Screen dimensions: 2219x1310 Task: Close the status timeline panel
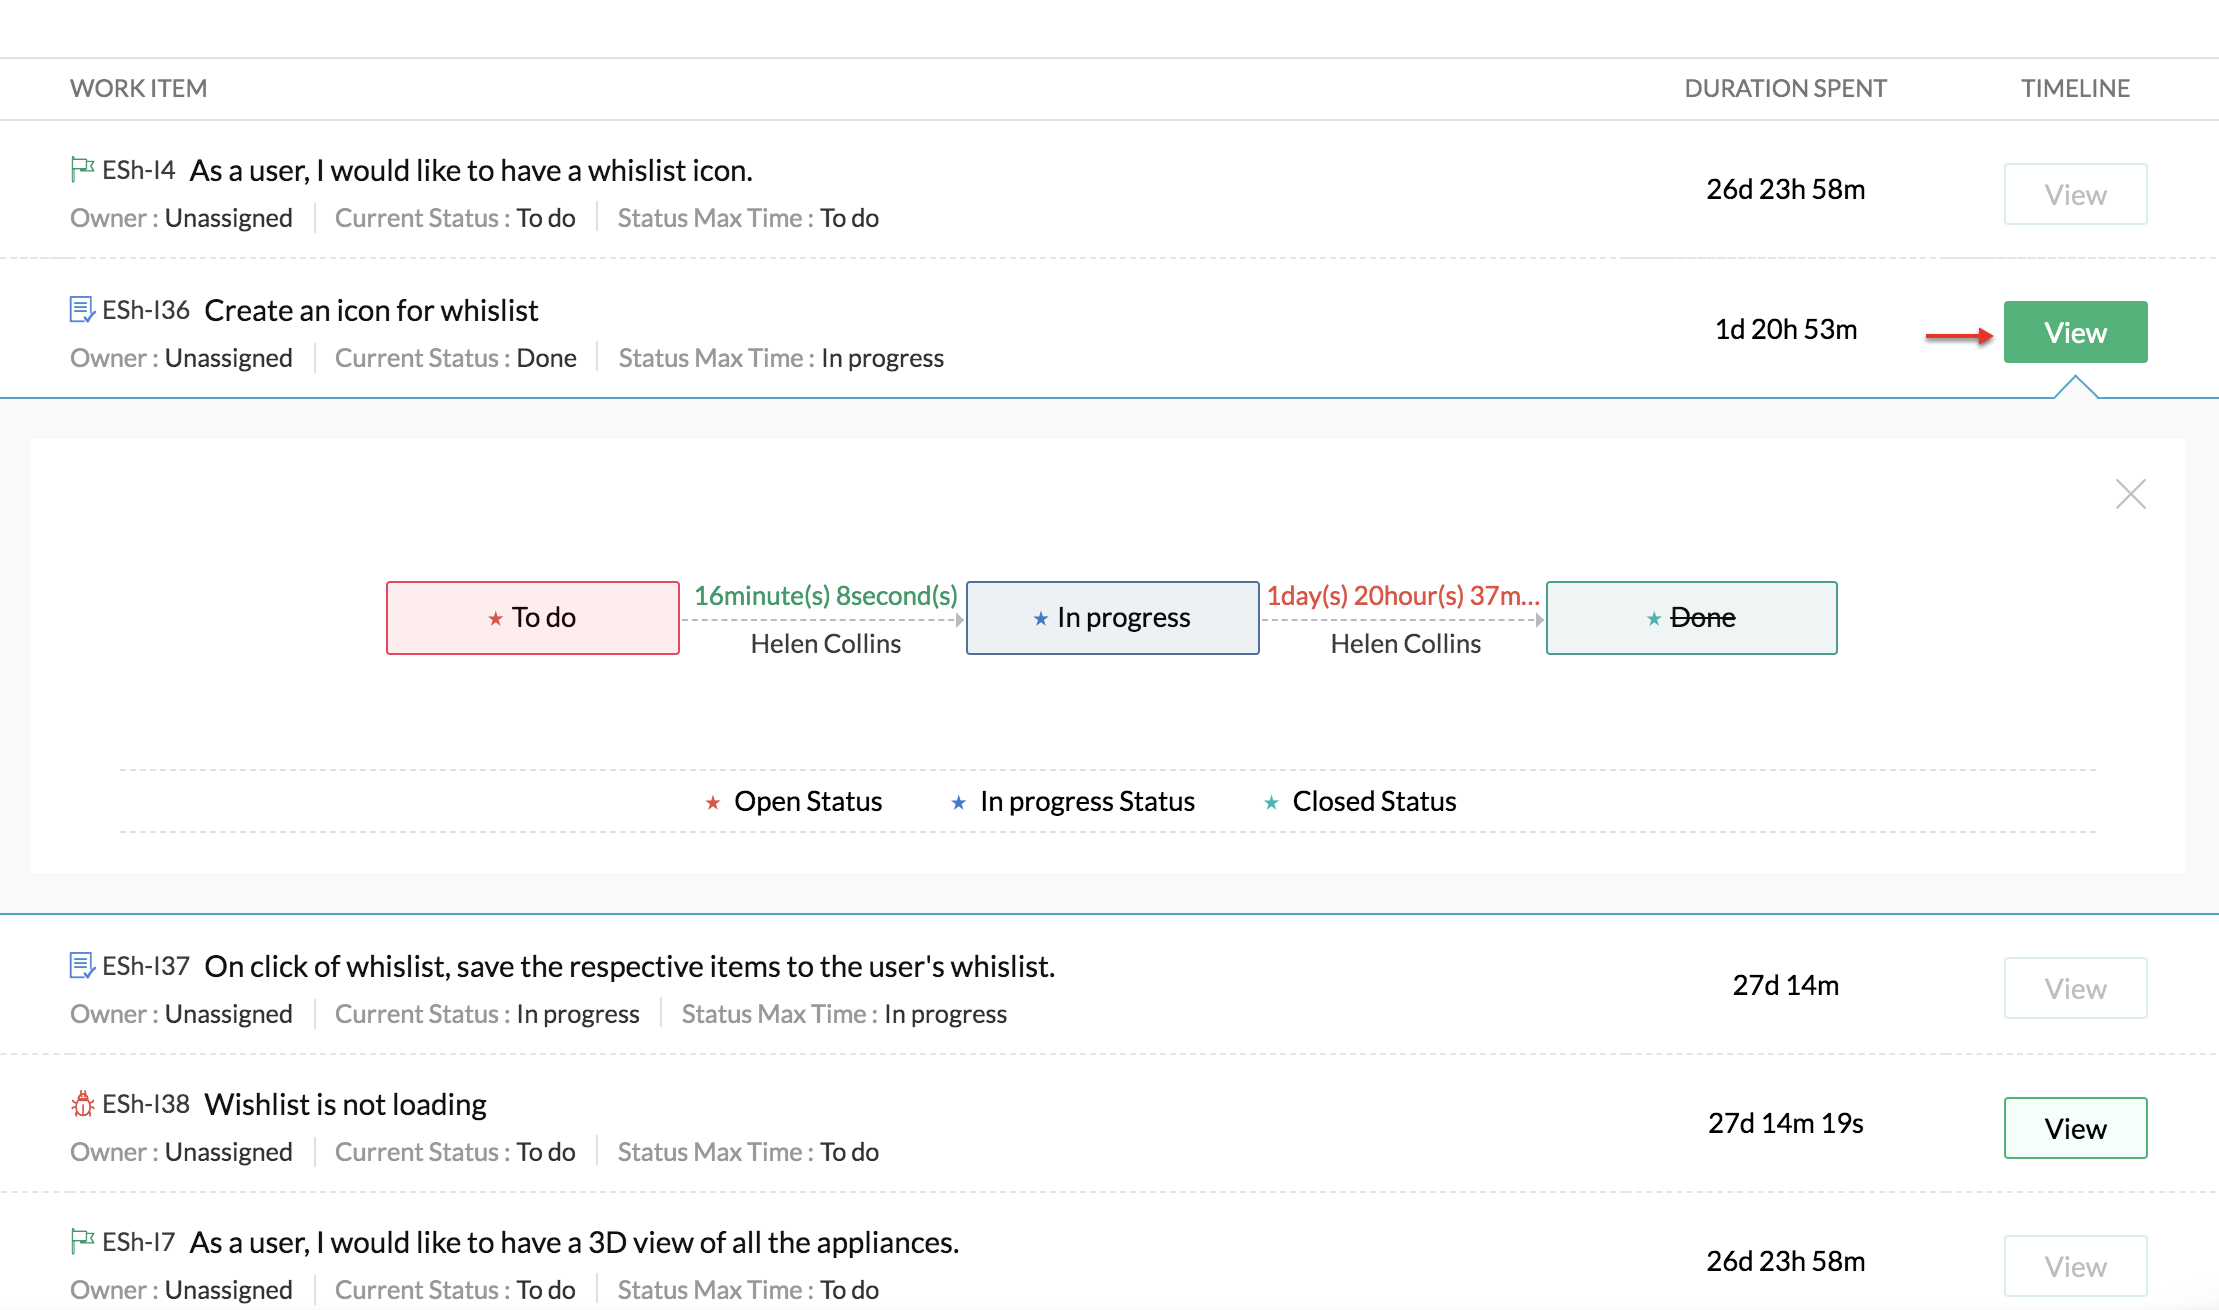click(x=2130, y=494)
